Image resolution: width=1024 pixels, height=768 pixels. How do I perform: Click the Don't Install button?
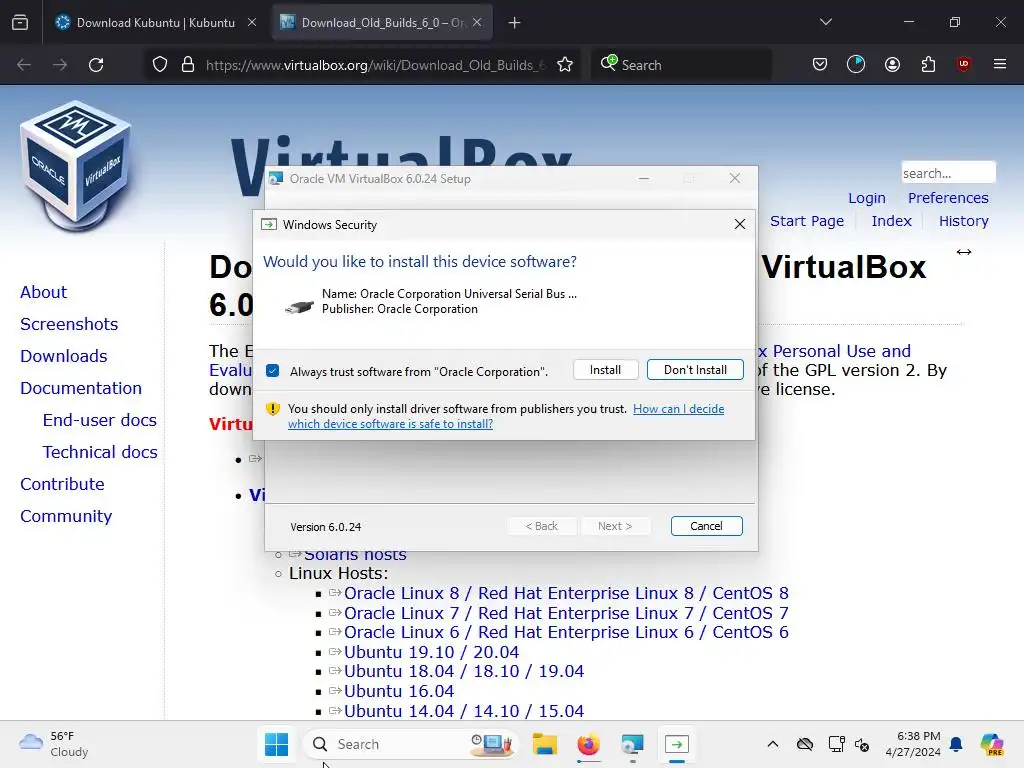pos(695,370)
